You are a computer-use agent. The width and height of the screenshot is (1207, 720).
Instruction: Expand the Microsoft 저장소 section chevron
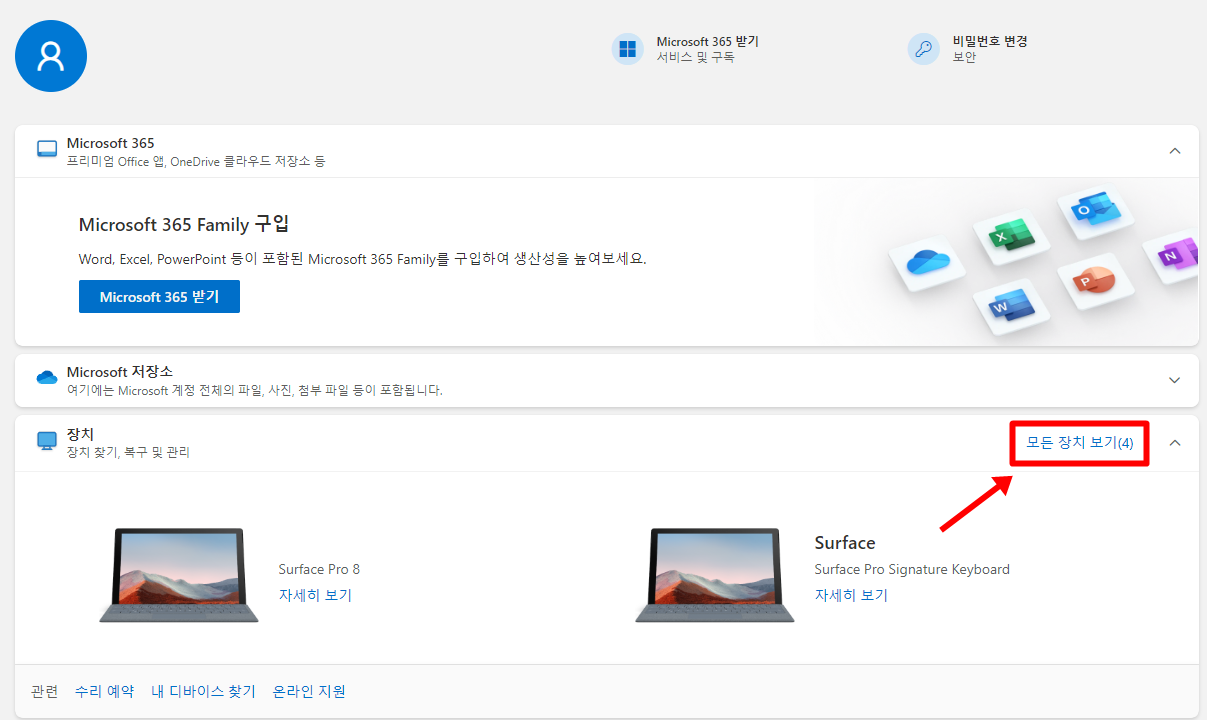(1175, 380)
